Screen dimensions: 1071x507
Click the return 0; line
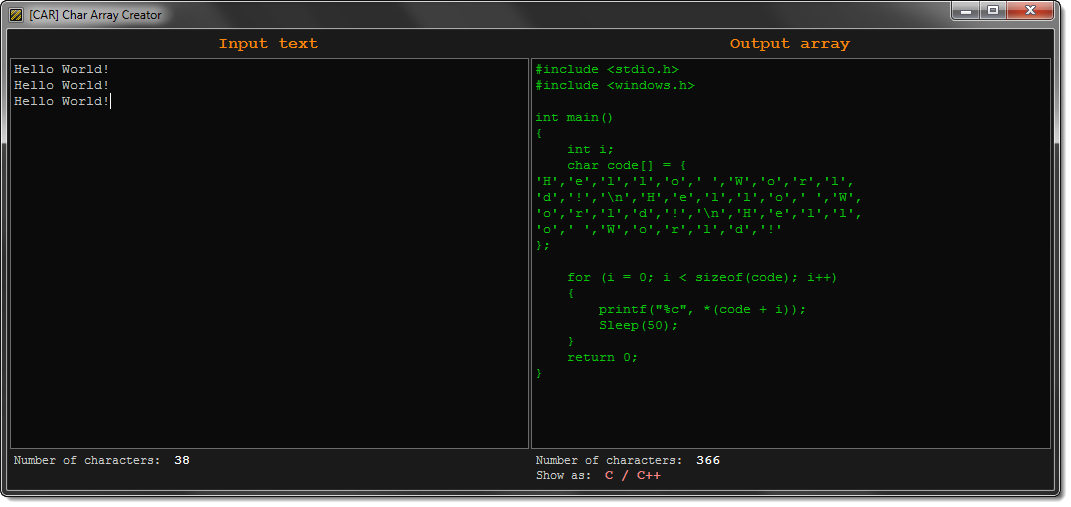pos(601,357)
